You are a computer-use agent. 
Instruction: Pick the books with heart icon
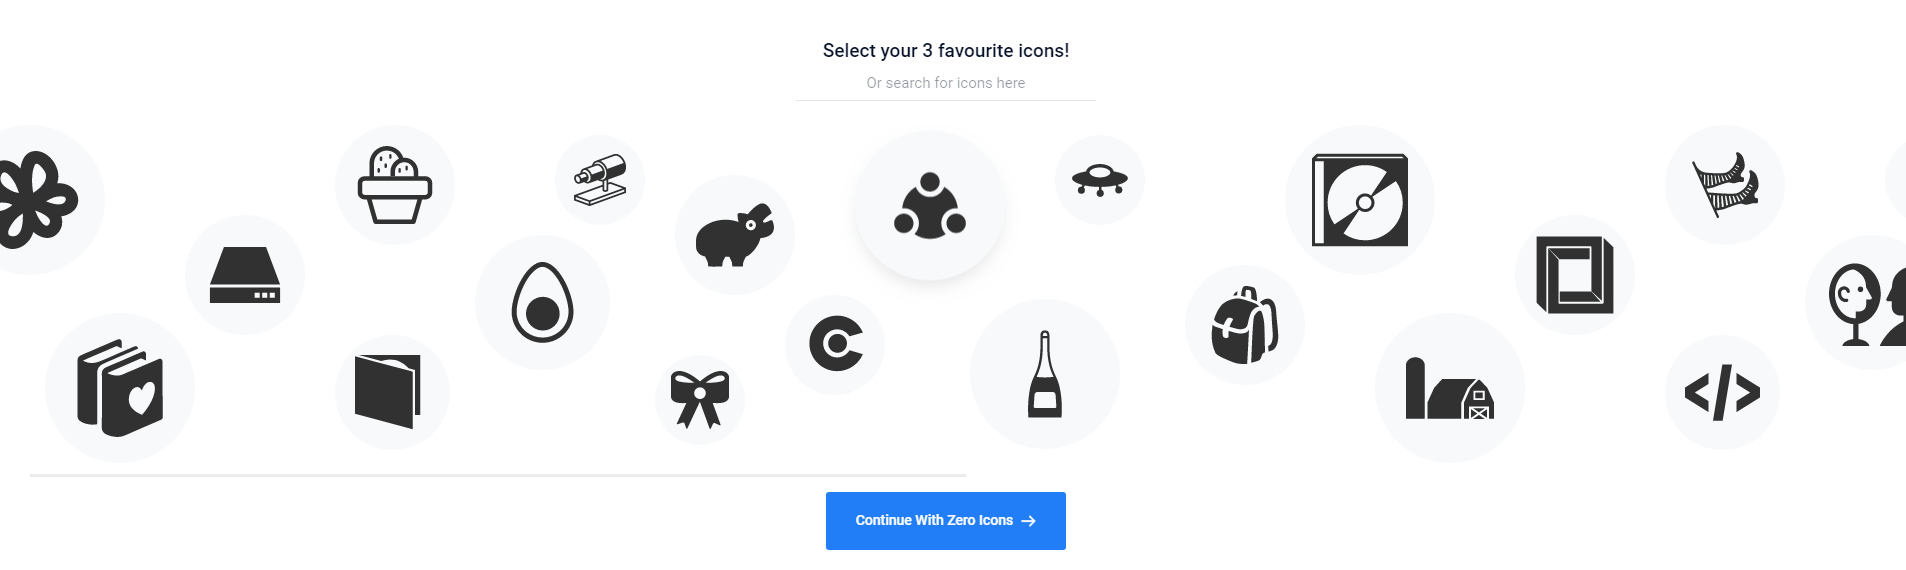[x=120, y=388]
